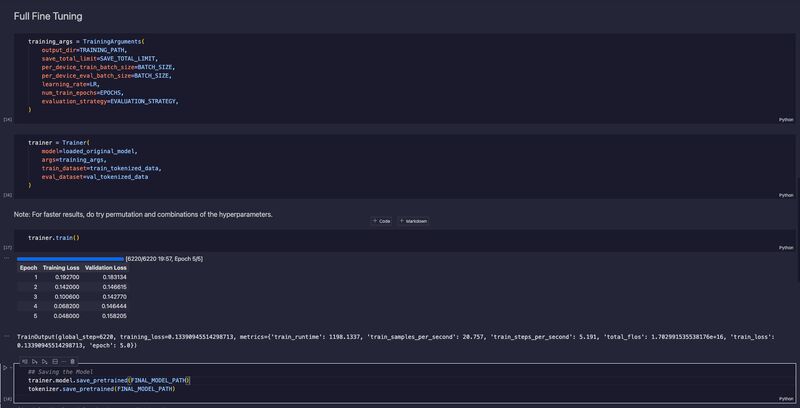Click the Validation Loss column header

click(106, 268)
